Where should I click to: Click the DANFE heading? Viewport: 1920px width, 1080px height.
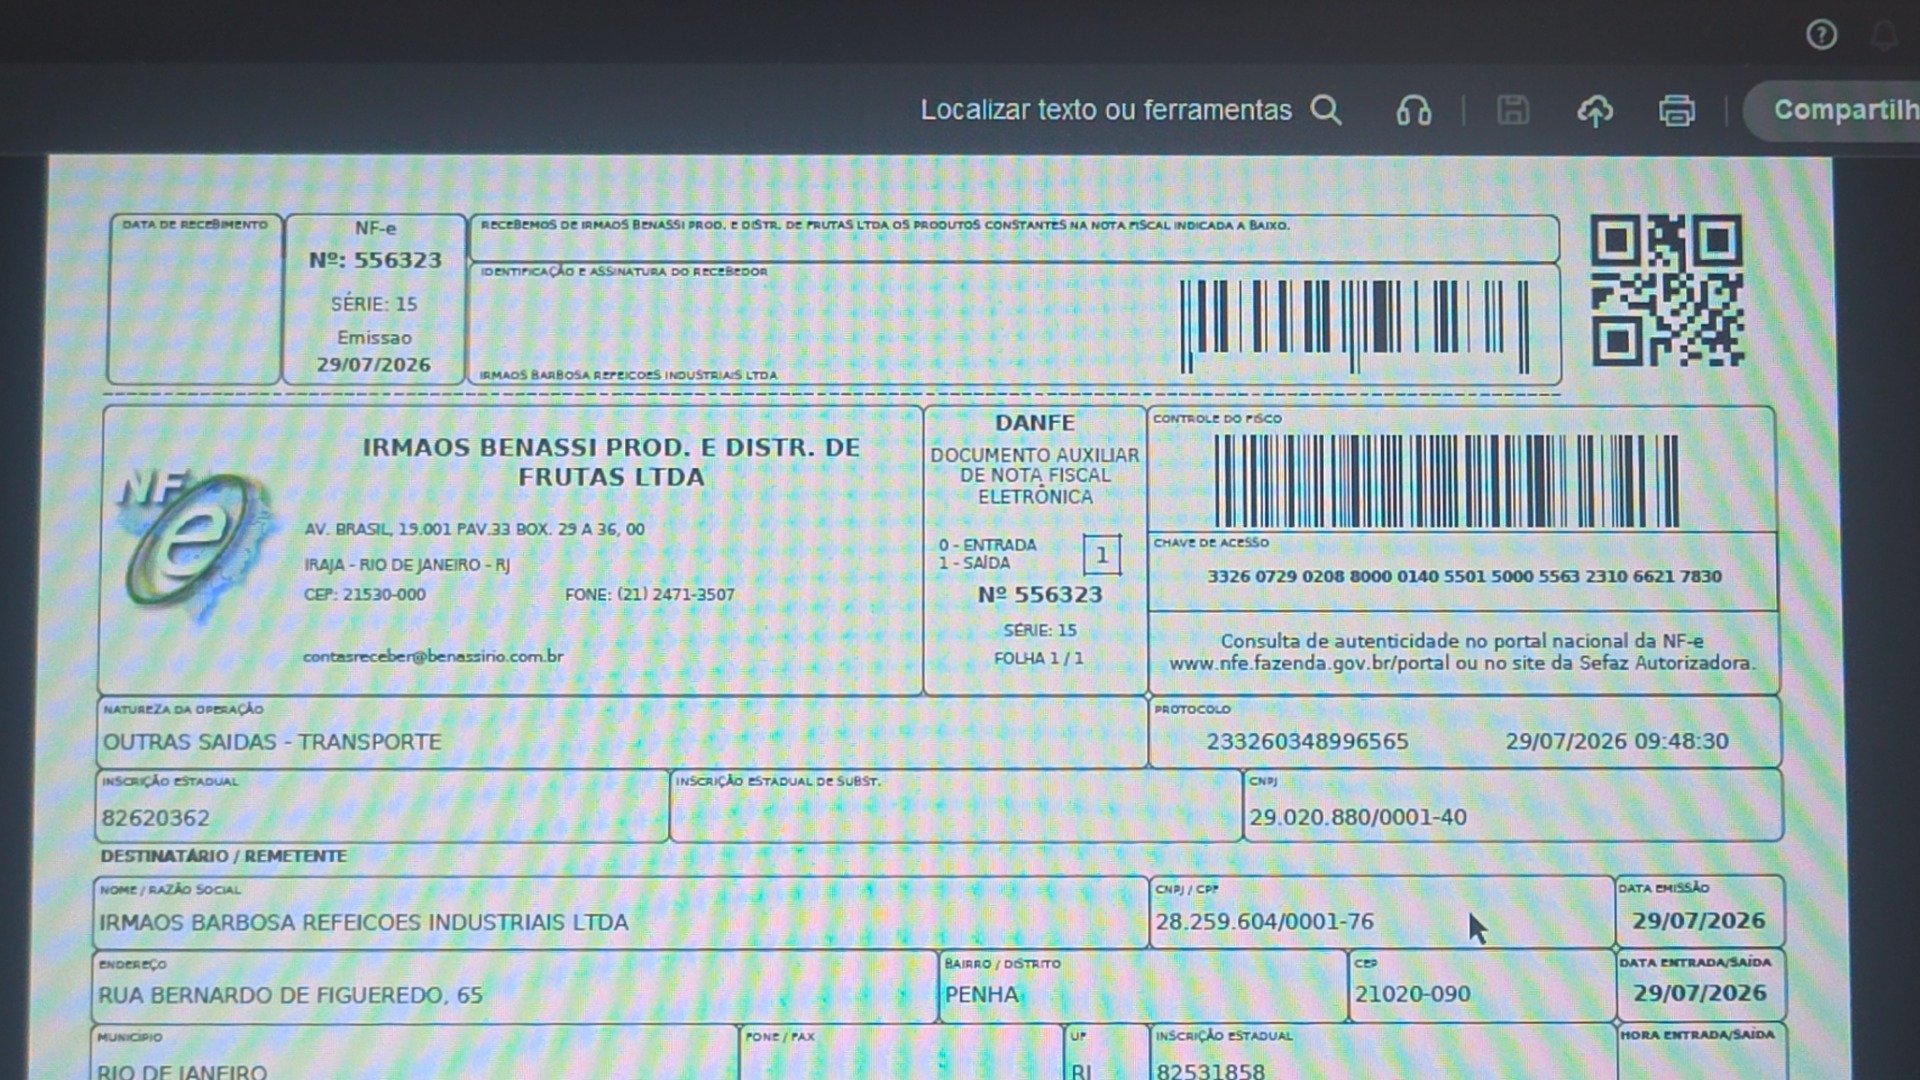[1035, 423]
